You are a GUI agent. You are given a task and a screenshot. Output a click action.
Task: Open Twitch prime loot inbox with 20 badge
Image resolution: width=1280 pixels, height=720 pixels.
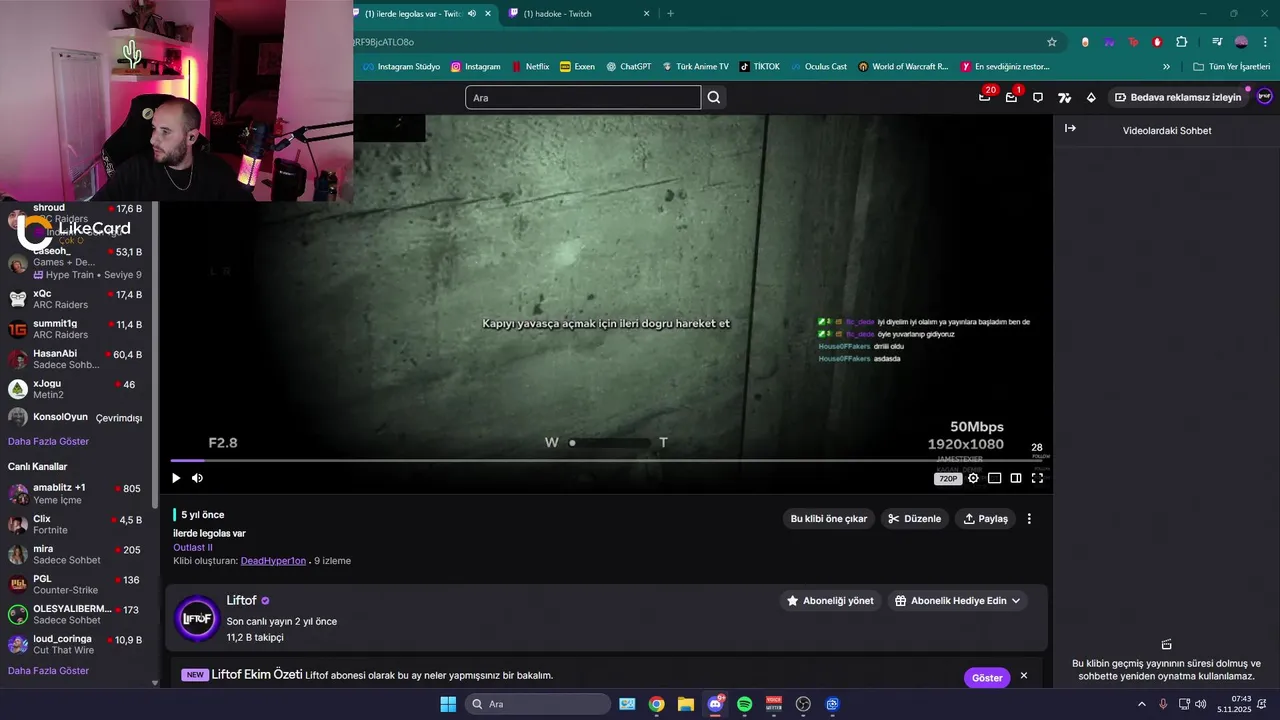tap(985, 97)
